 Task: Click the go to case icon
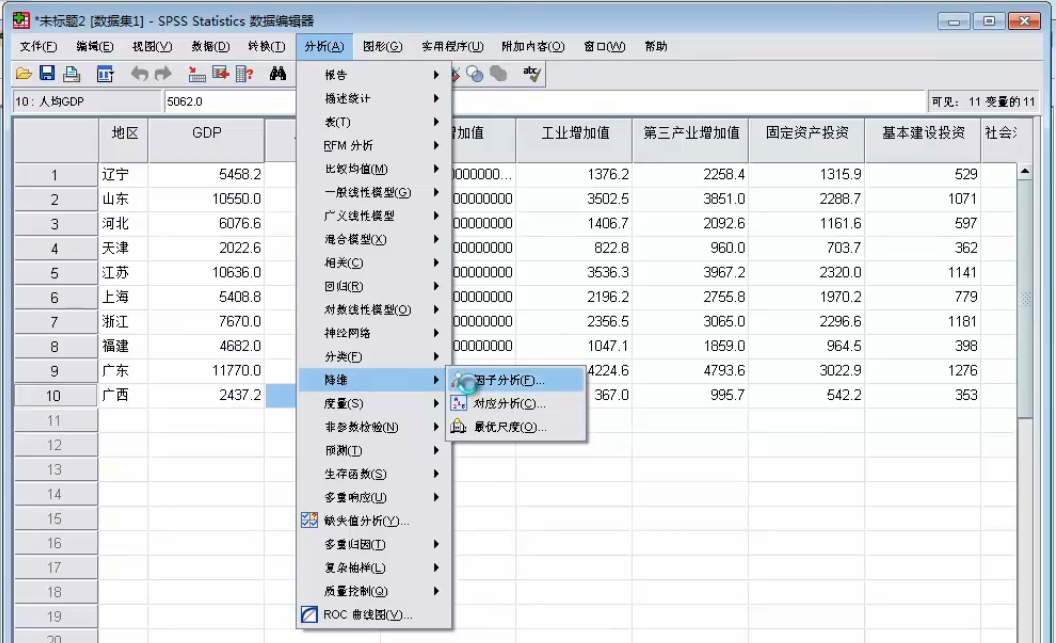coord(197,73)
